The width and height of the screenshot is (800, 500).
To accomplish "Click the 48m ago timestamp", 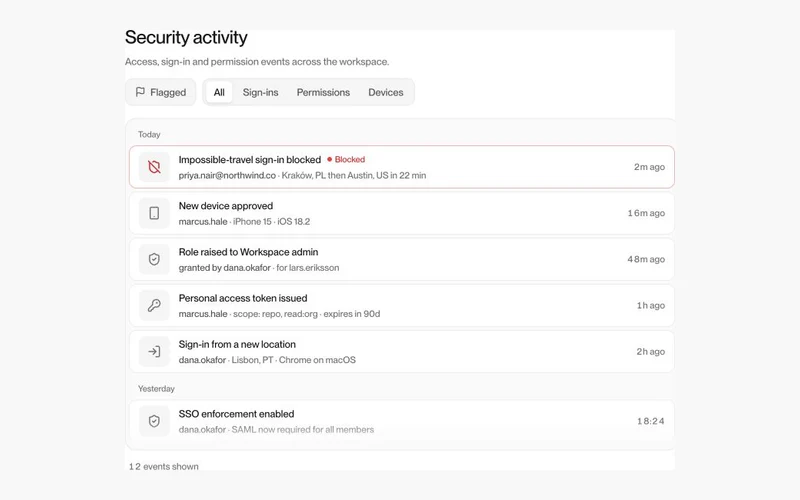I will tap(646, 259).
